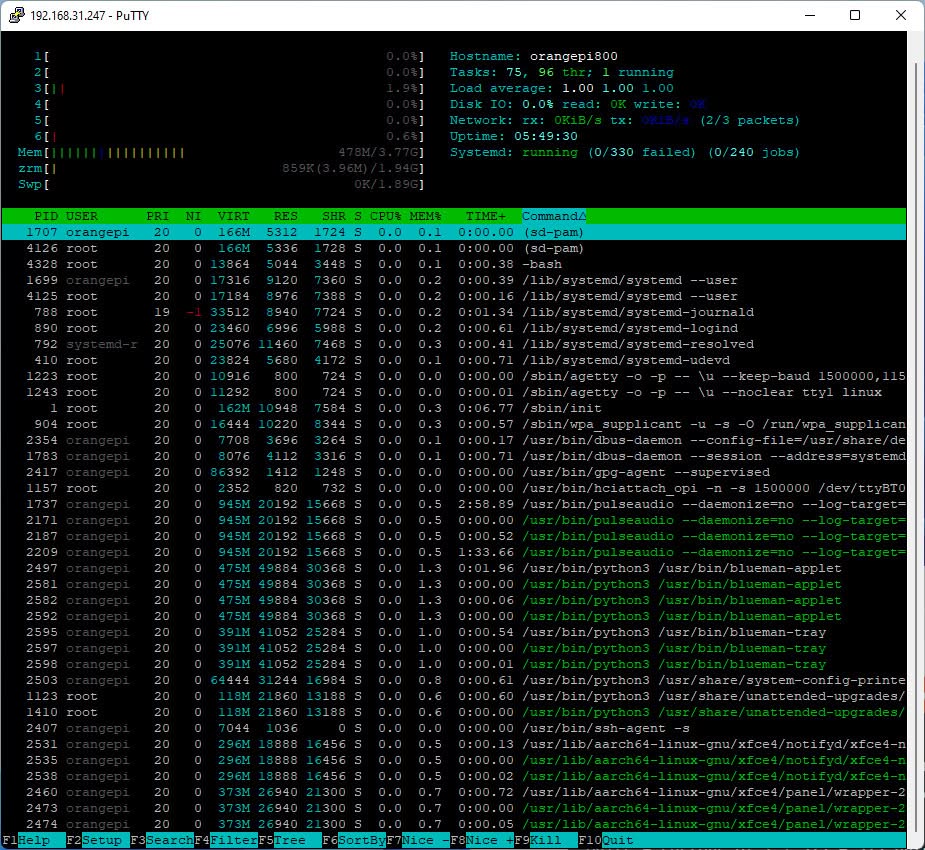Sort by the PID column header

coord(45,216)
